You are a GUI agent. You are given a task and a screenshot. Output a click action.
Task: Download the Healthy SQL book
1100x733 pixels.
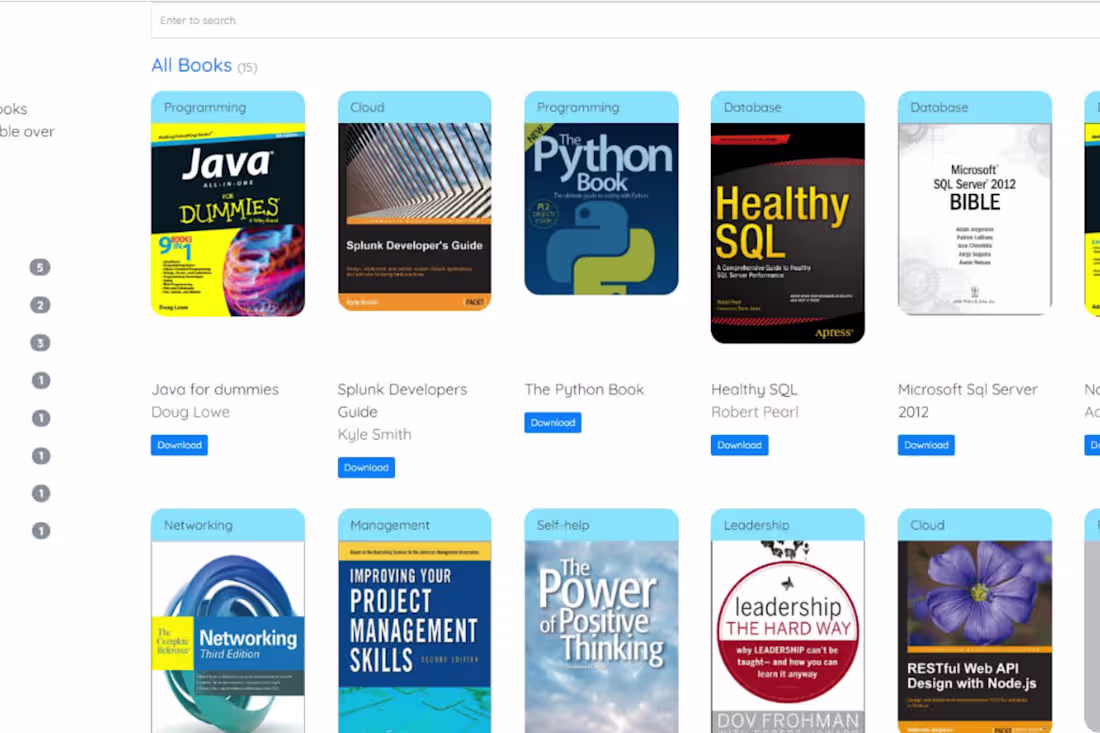[x=739, y=445]
